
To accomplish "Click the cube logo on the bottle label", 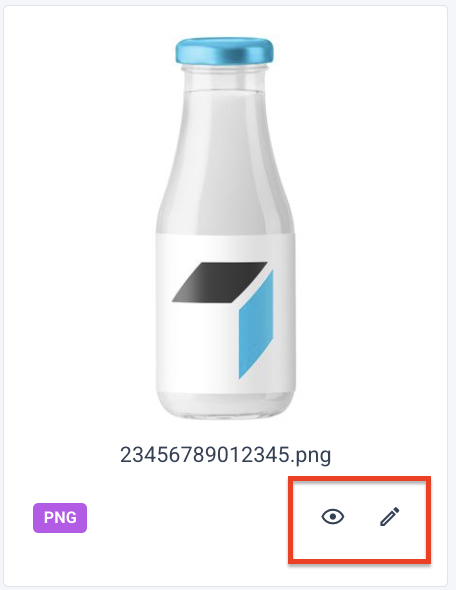I will tap(223, 320).
